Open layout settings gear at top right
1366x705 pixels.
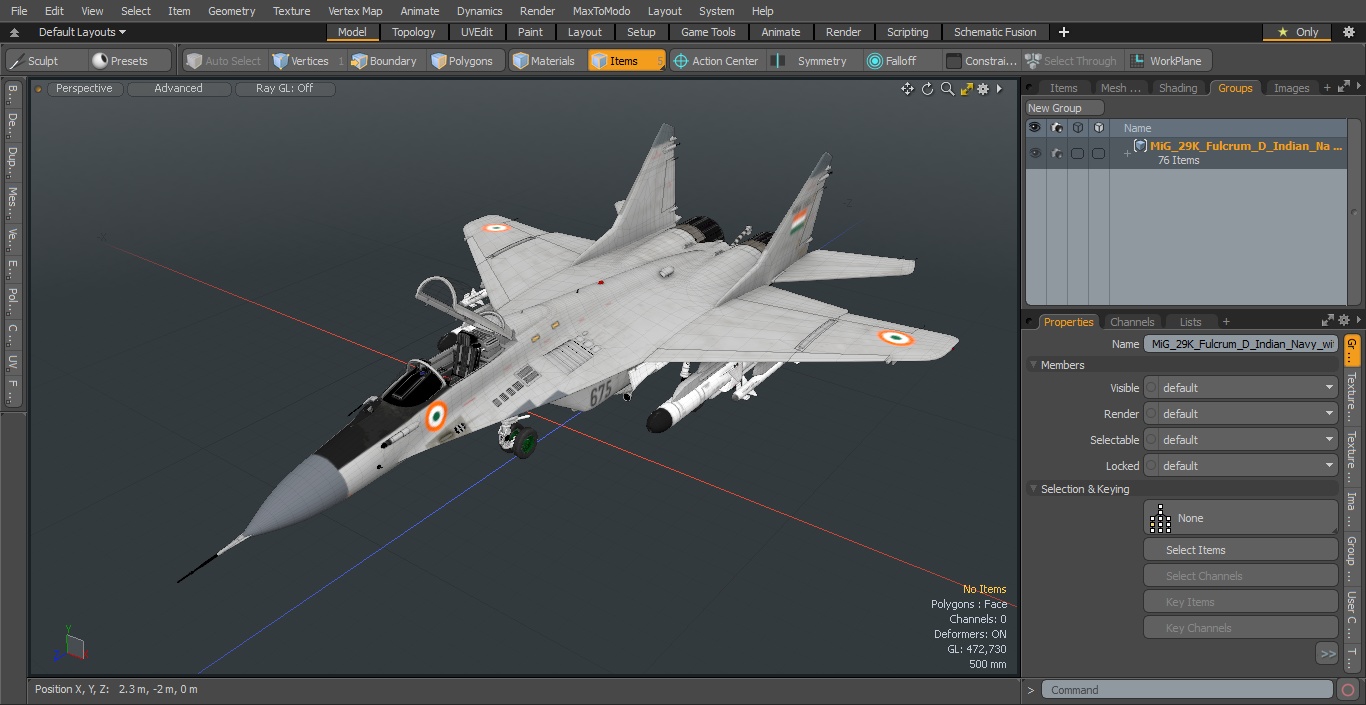(x=1348, y=32)
